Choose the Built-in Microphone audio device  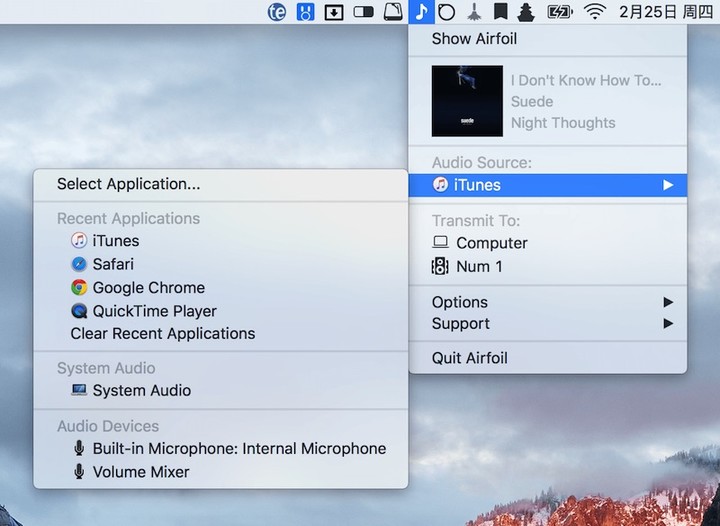[238, 449]
